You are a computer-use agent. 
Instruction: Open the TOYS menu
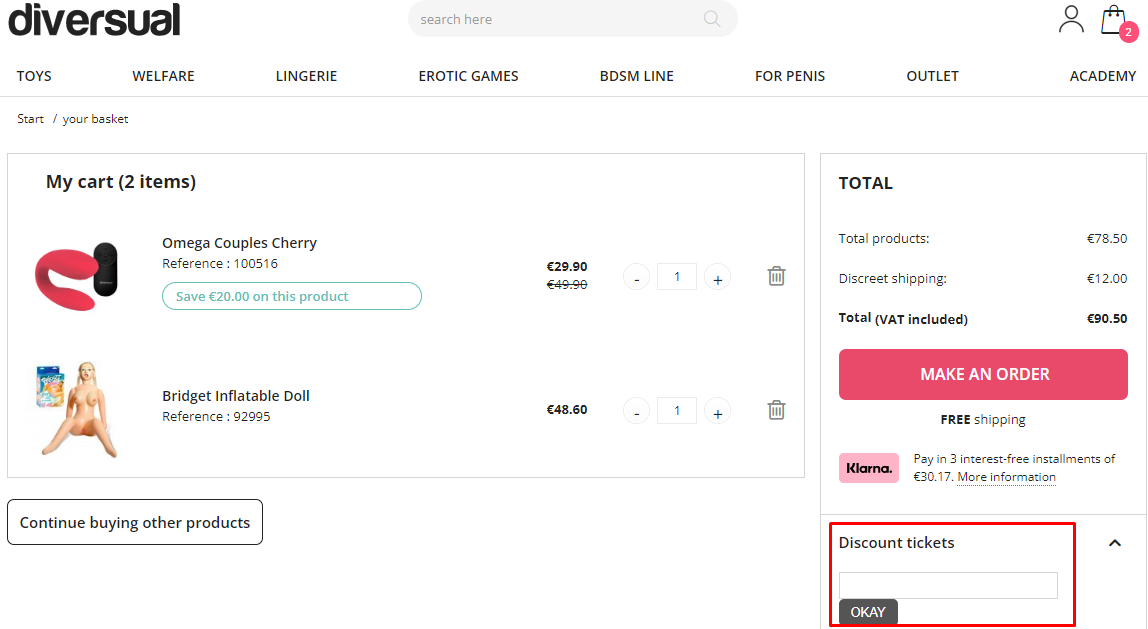[x=34, y=76]
